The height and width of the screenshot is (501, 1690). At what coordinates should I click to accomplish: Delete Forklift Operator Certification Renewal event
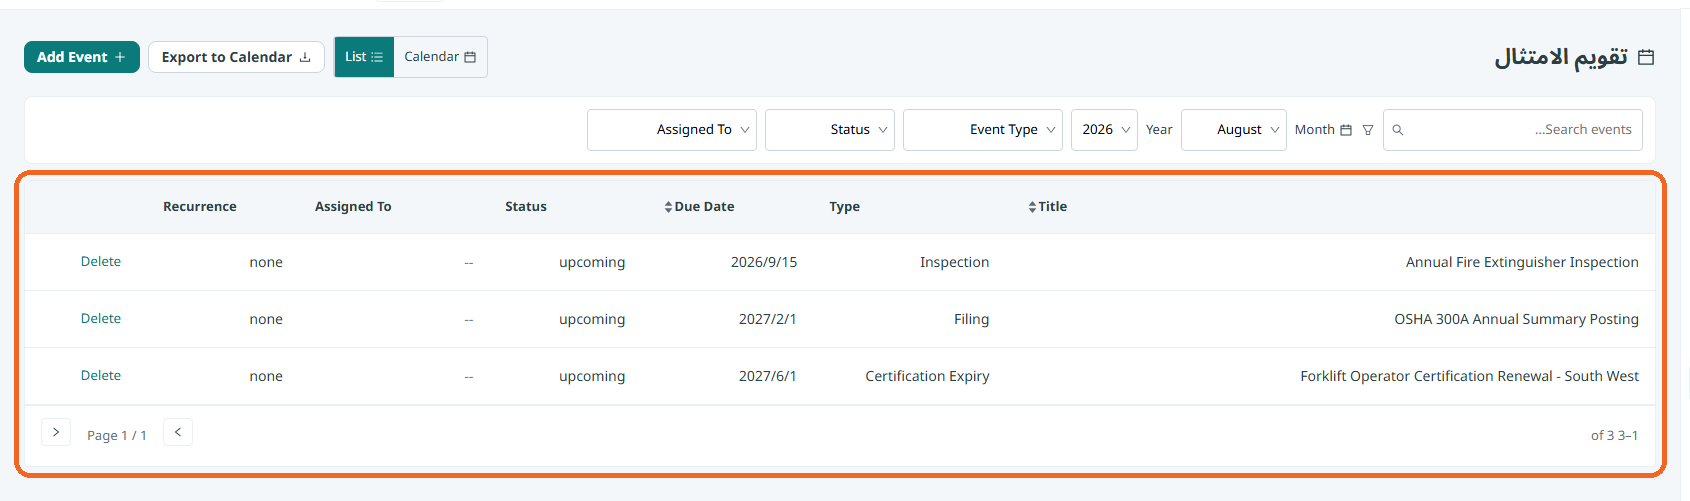pyautogui.click(x=101, y=376)
